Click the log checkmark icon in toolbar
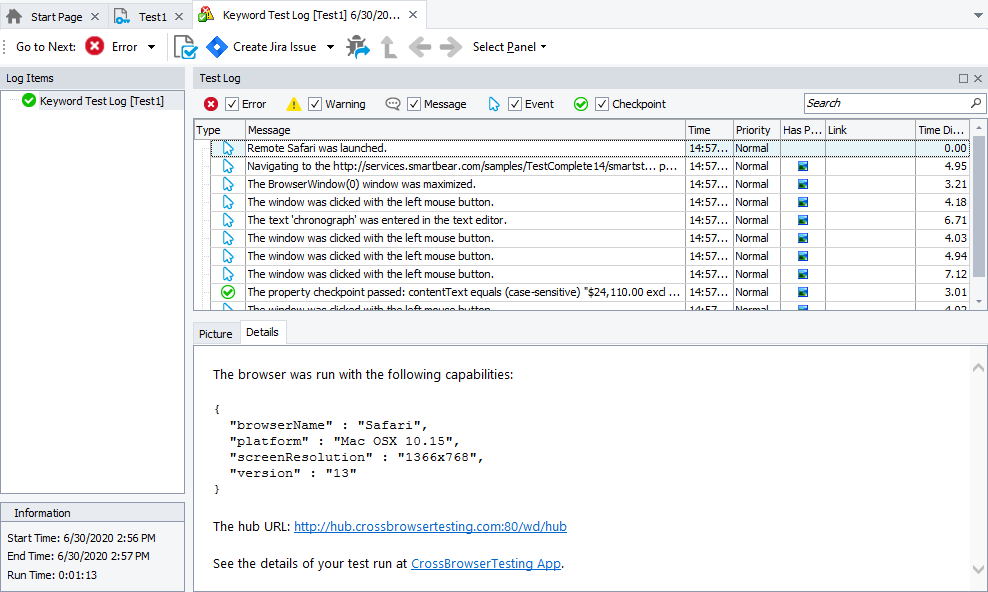This screenshot has width=988, height=592. [x=185, y=47]
